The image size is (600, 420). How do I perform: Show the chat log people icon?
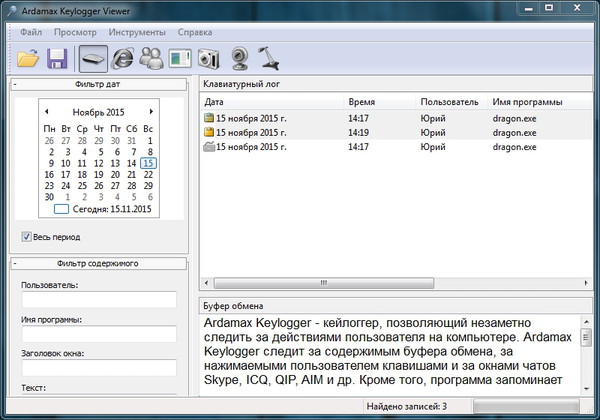(x=152, y=59)
